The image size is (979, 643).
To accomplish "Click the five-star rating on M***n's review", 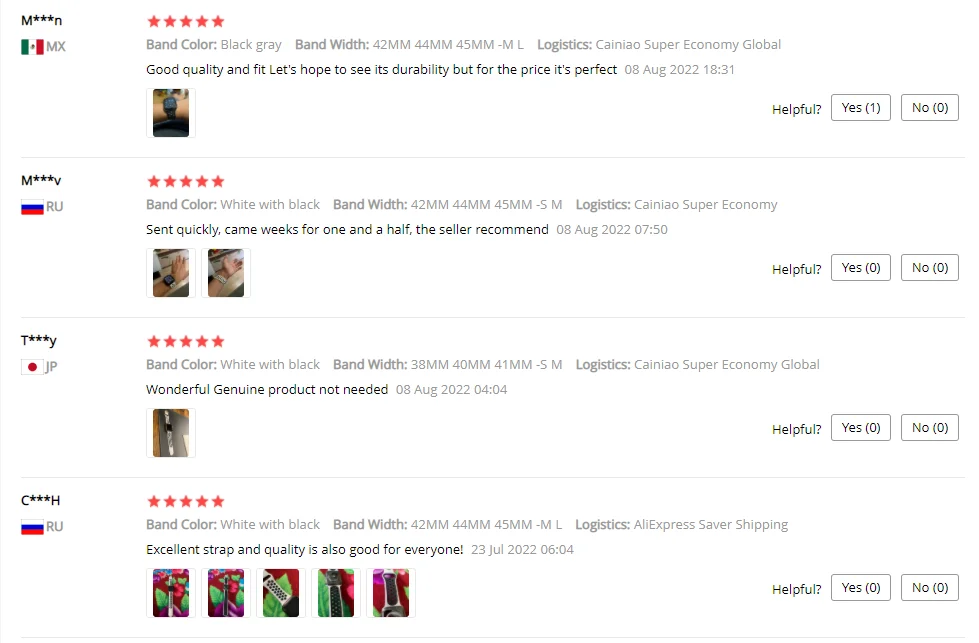I will coord(185,21).
